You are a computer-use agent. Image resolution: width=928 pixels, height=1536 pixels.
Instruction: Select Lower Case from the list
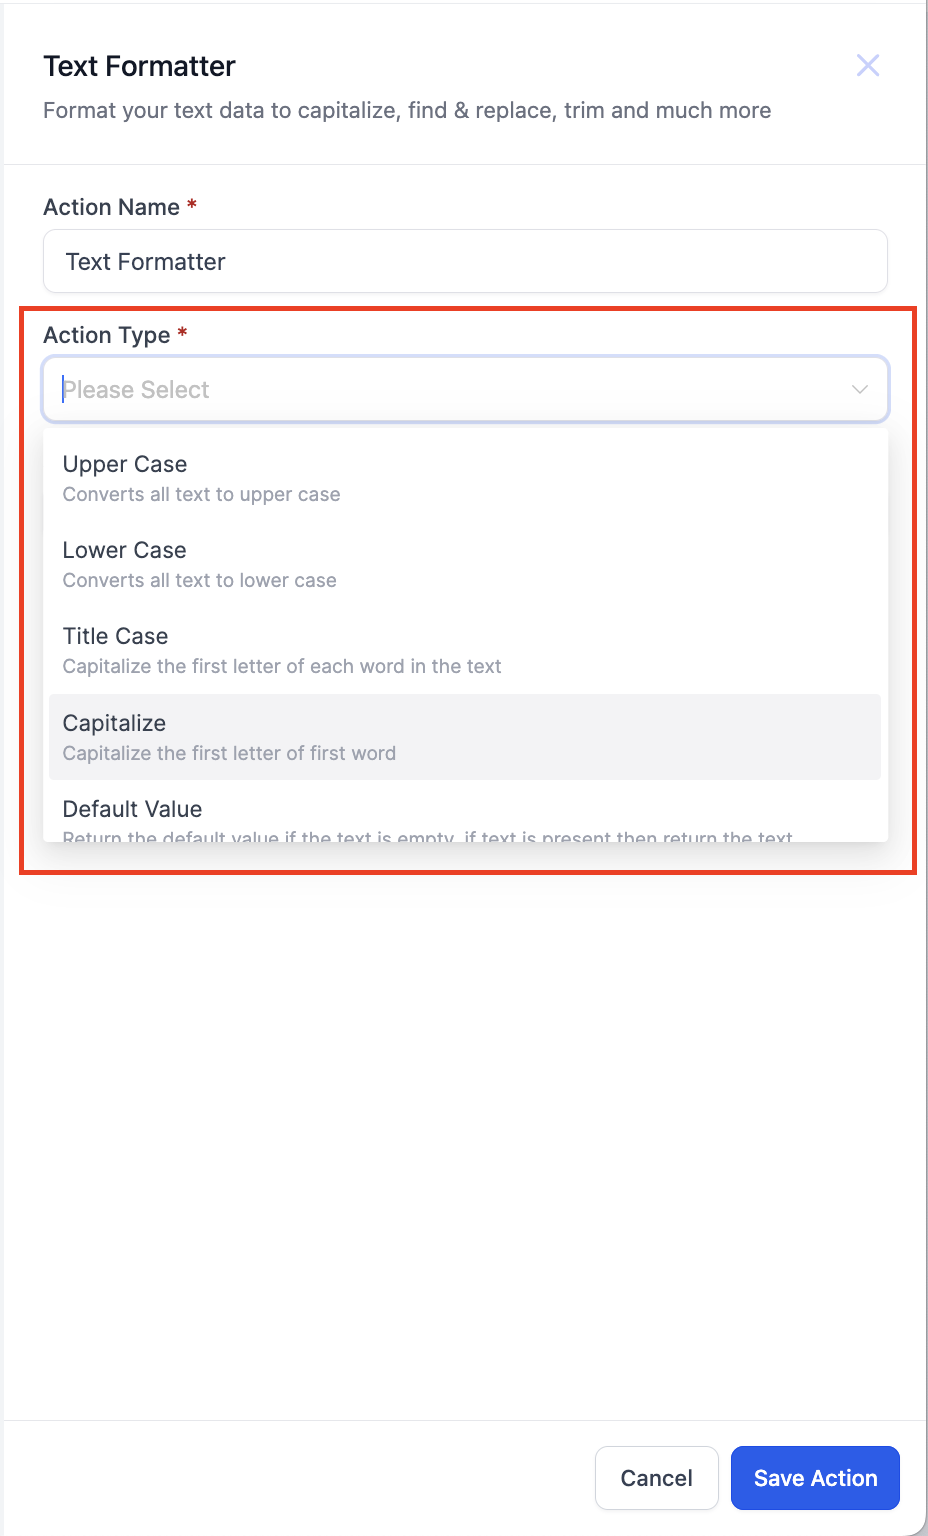(x=465, y=564)
